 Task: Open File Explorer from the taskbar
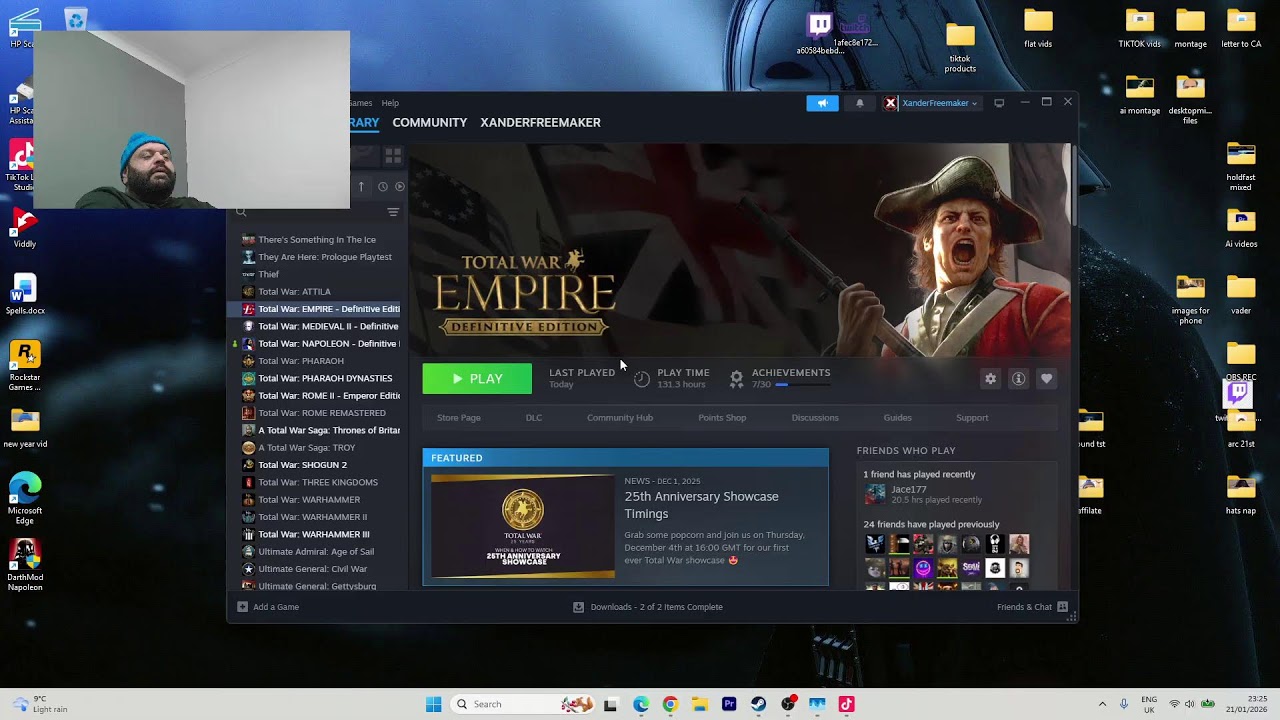pos(699,704)
